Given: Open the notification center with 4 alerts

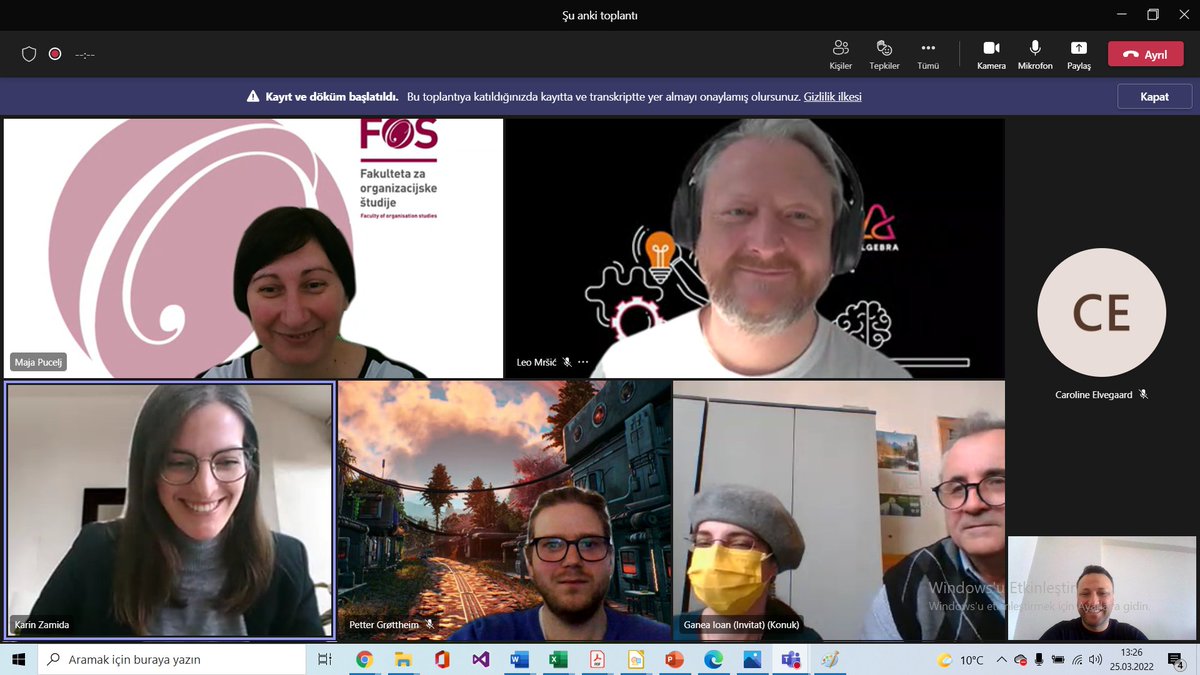Looking at the screenshot, I should tap(1178, 660).
